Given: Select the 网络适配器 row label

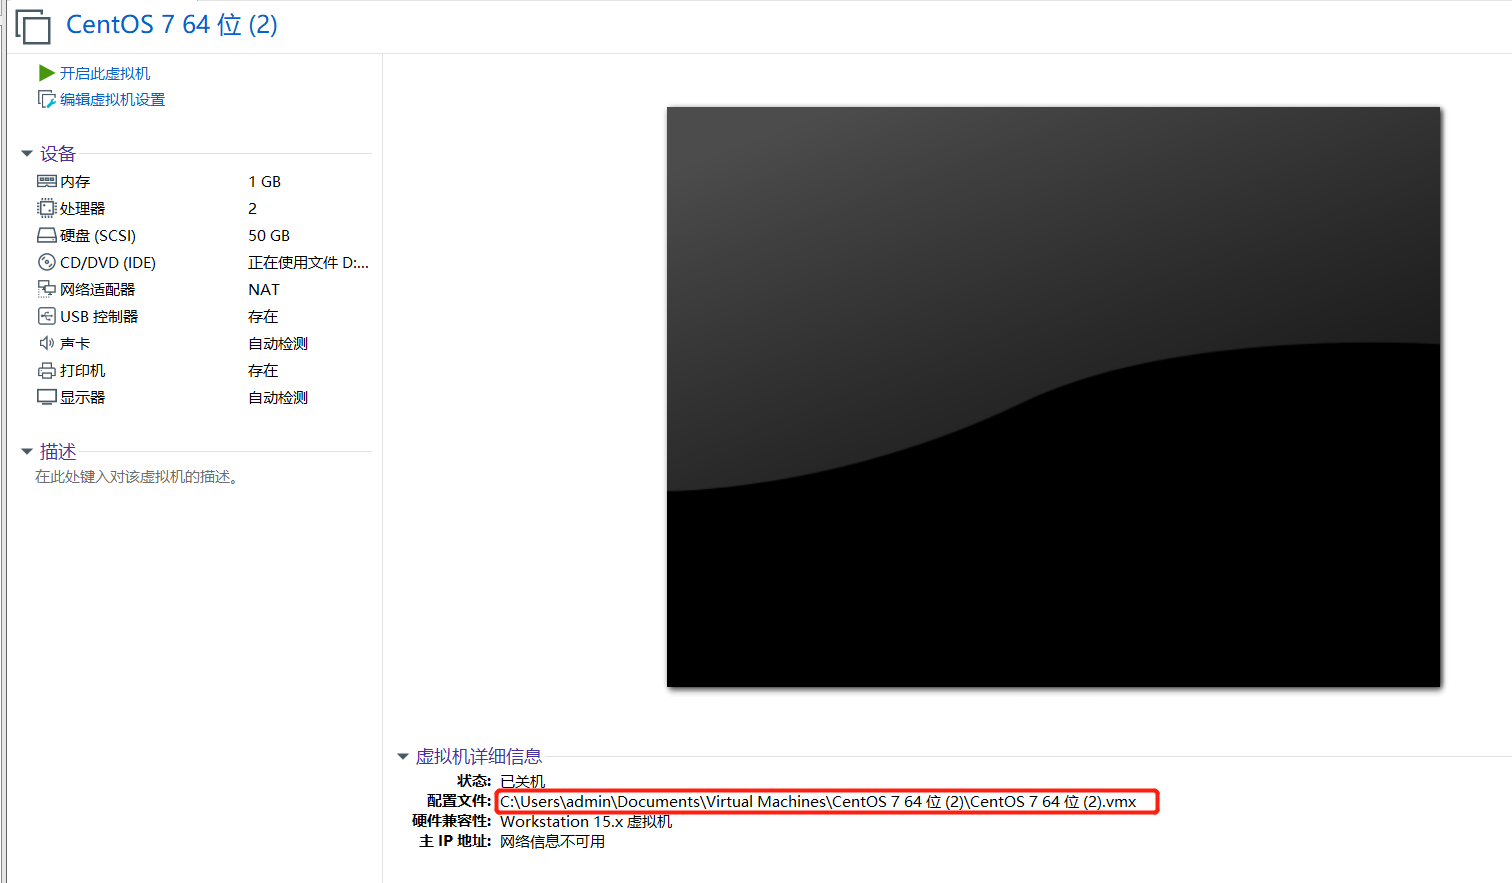Looking at the screenshot, I should (x=97, y=289).
